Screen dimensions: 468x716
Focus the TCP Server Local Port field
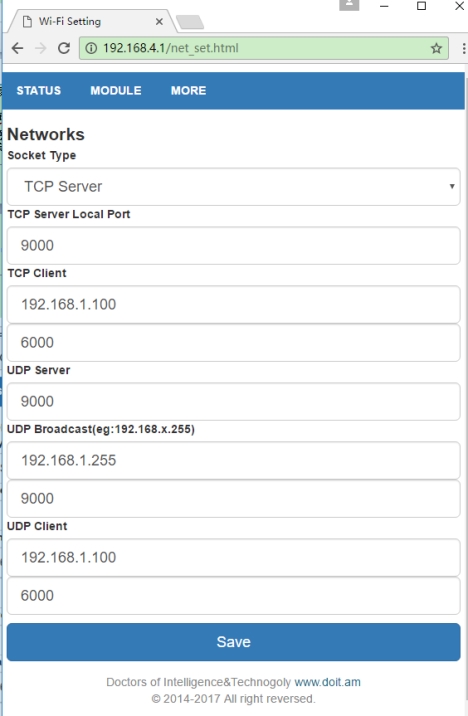click(x=233, y=246)
